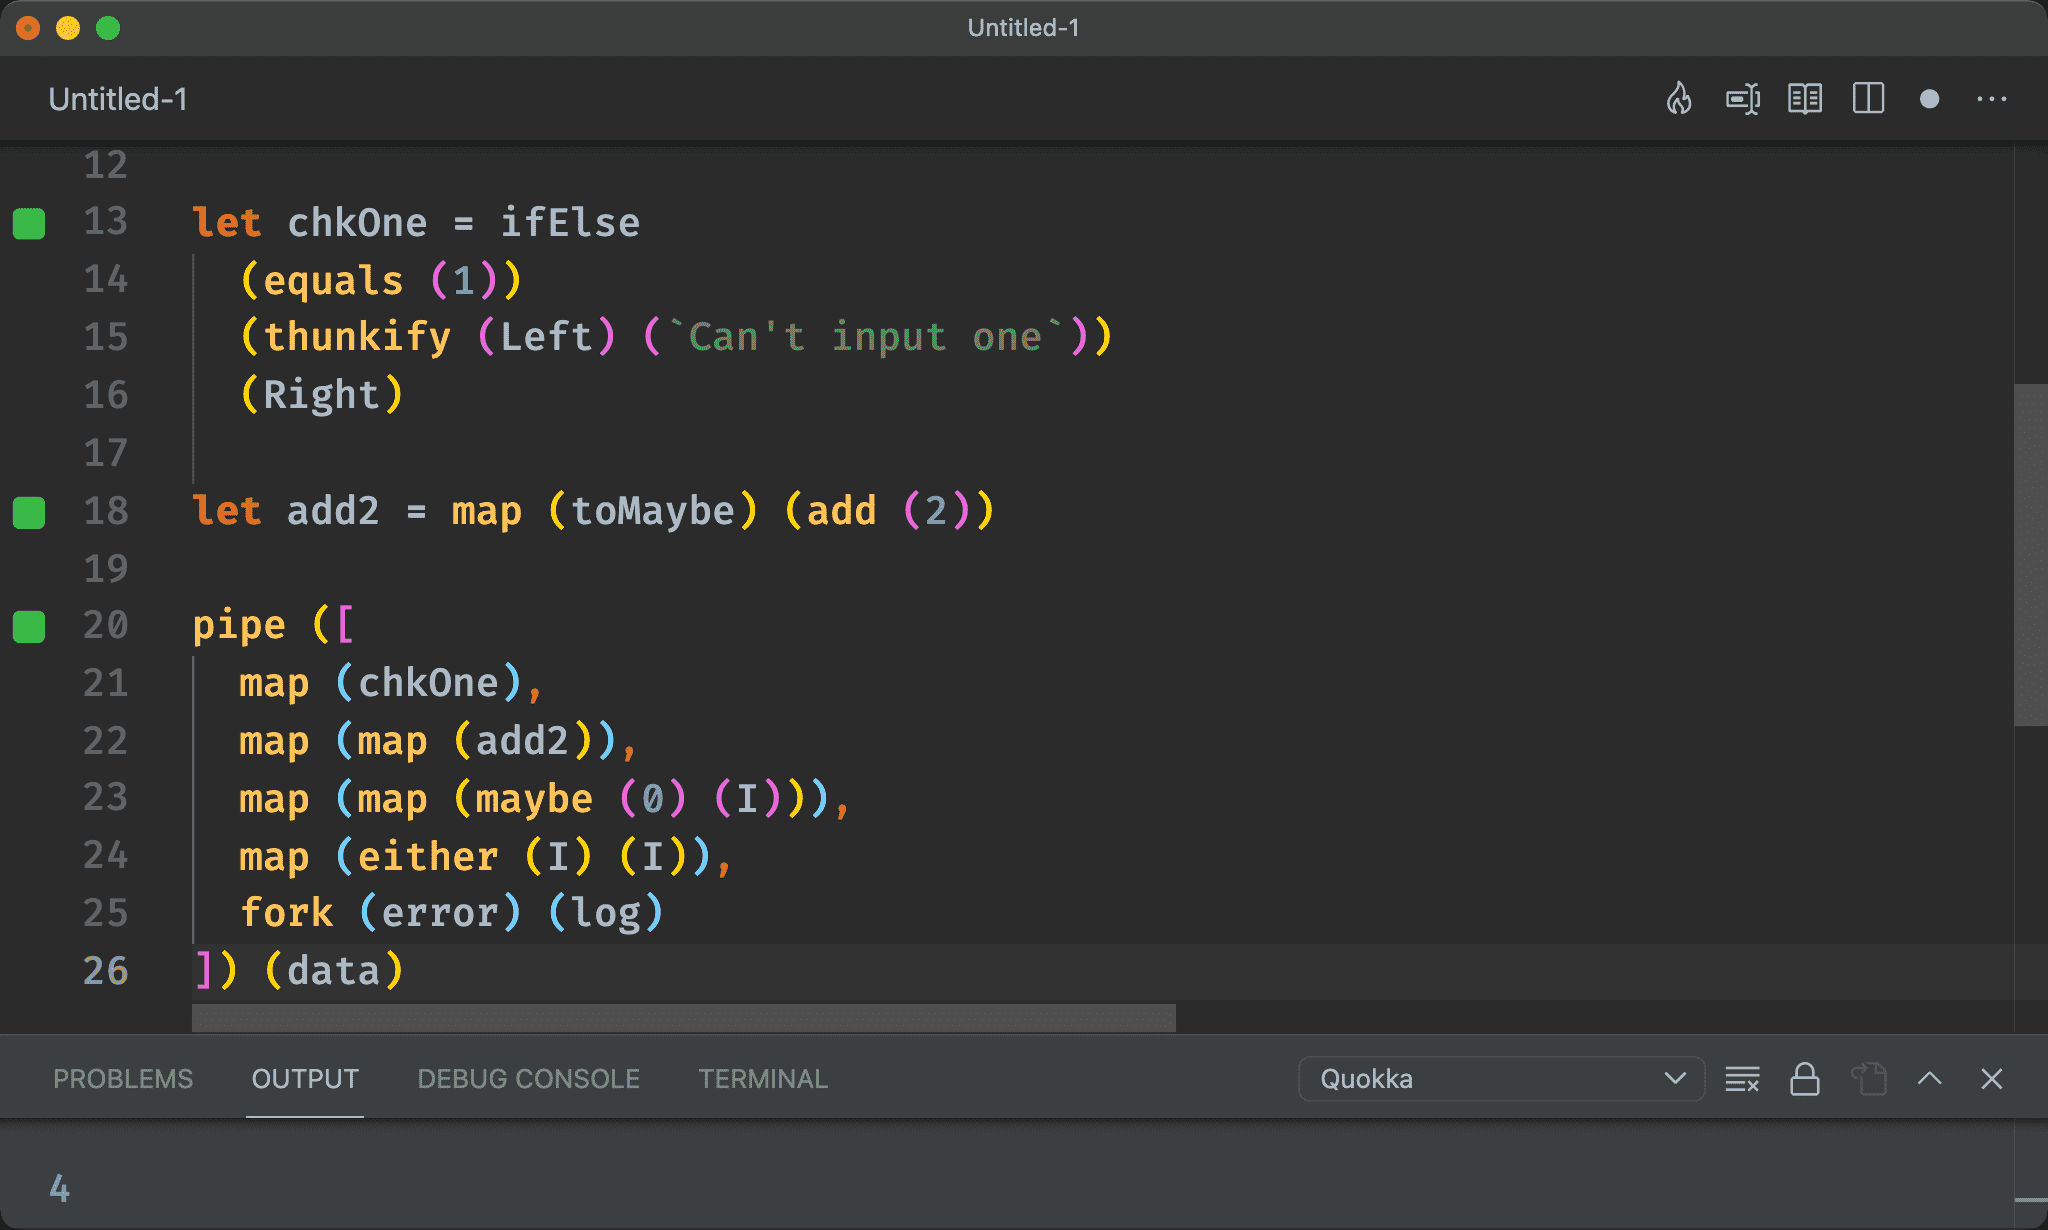Open the output log in editor

[1868, 1079]
